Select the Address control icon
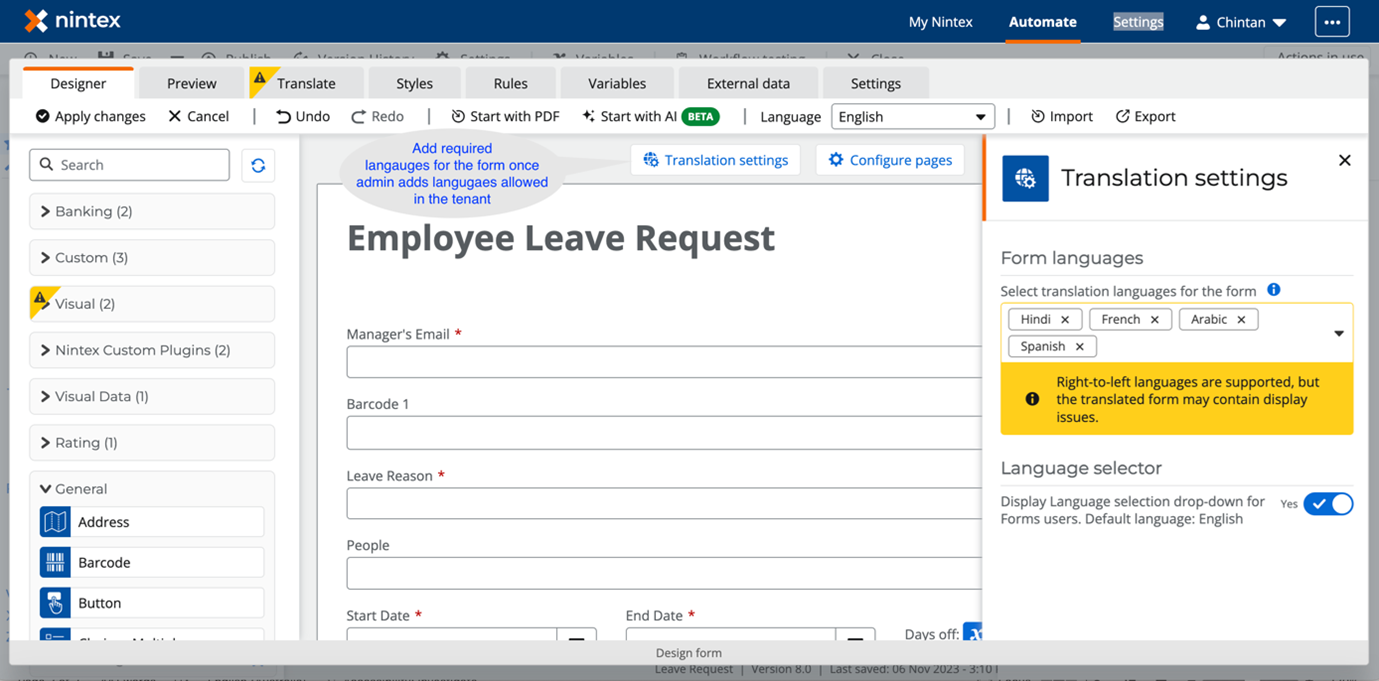Screen dimensions: 1379x681 (x=55, y=522)
